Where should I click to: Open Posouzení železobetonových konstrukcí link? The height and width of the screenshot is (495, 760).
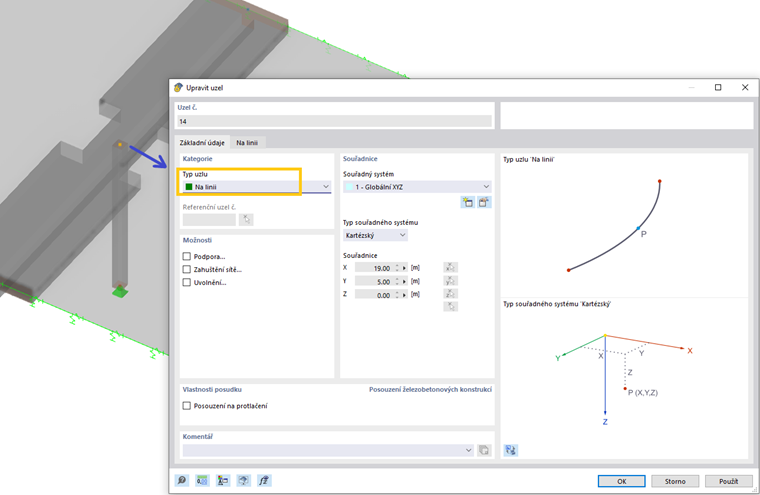pyautogui.click(x=430, y=389)
